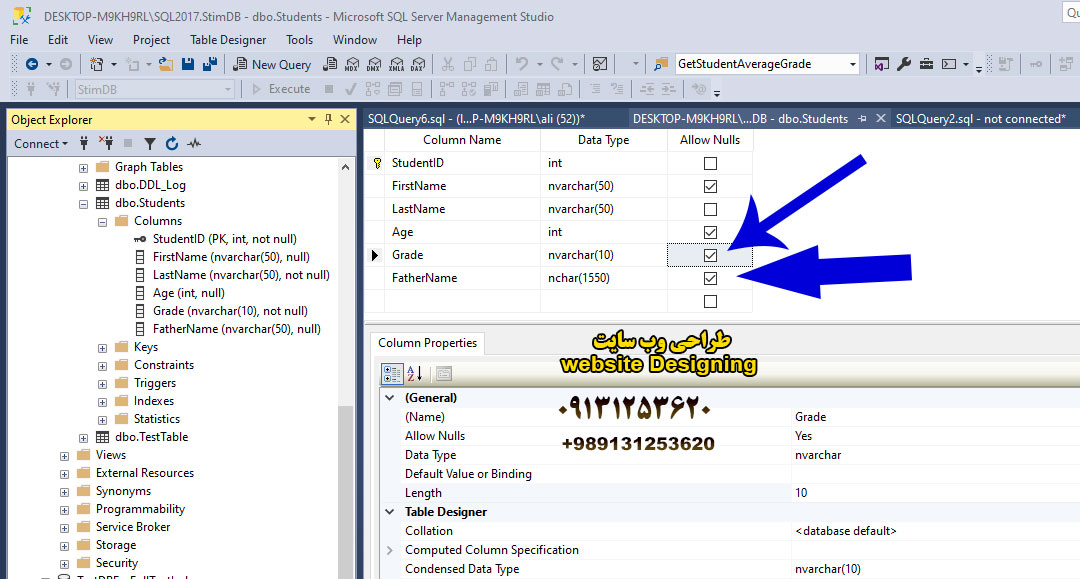
Task: Enable Allow Nulls for the StudentID column
Action: pos(710,163)
